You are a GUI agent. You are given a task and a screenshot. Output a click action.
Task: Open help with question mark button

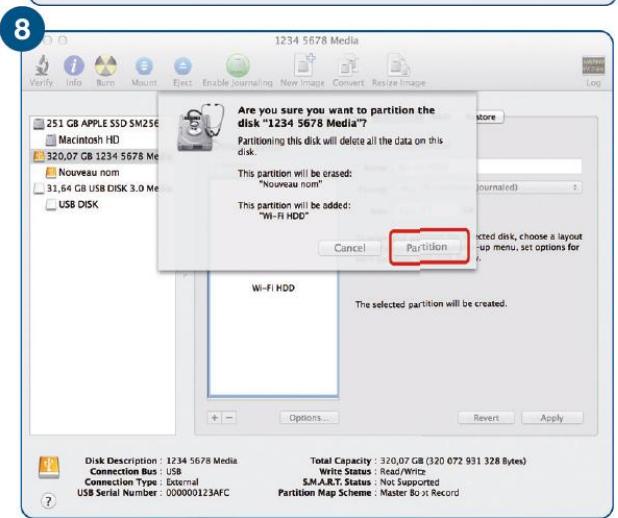click(48, 501)
